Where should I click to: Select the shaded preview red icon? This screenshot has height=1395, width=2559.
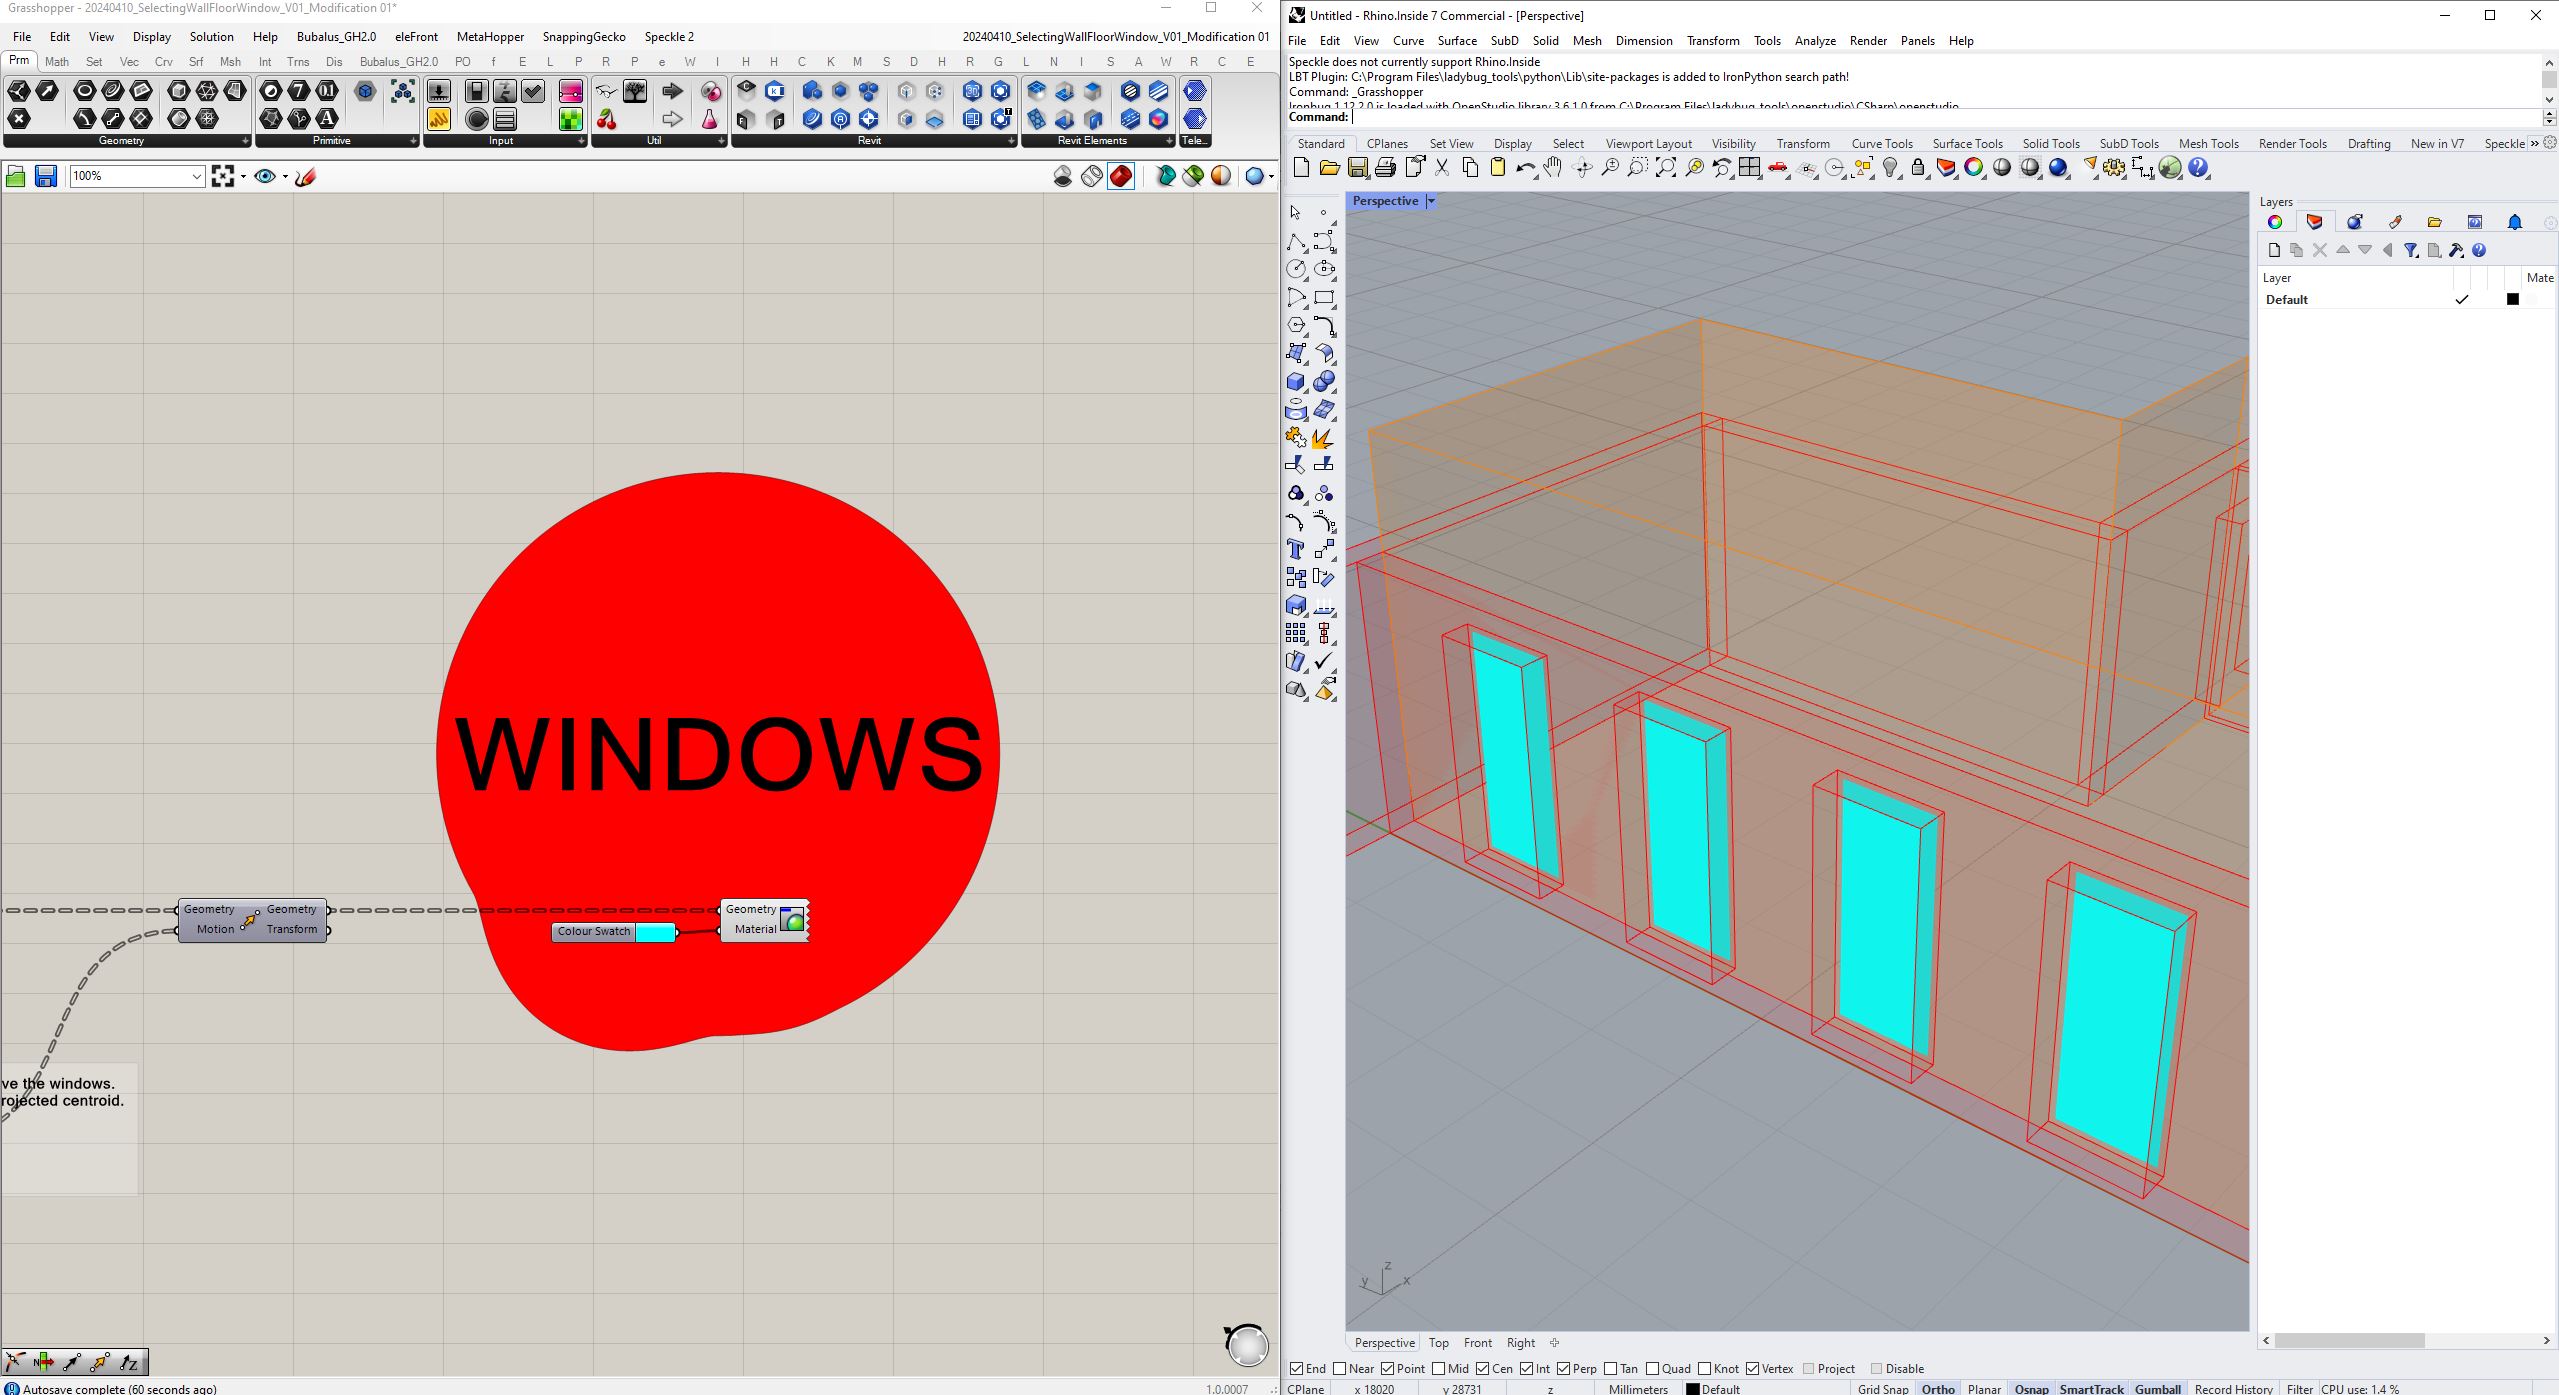pos(1121,177)
